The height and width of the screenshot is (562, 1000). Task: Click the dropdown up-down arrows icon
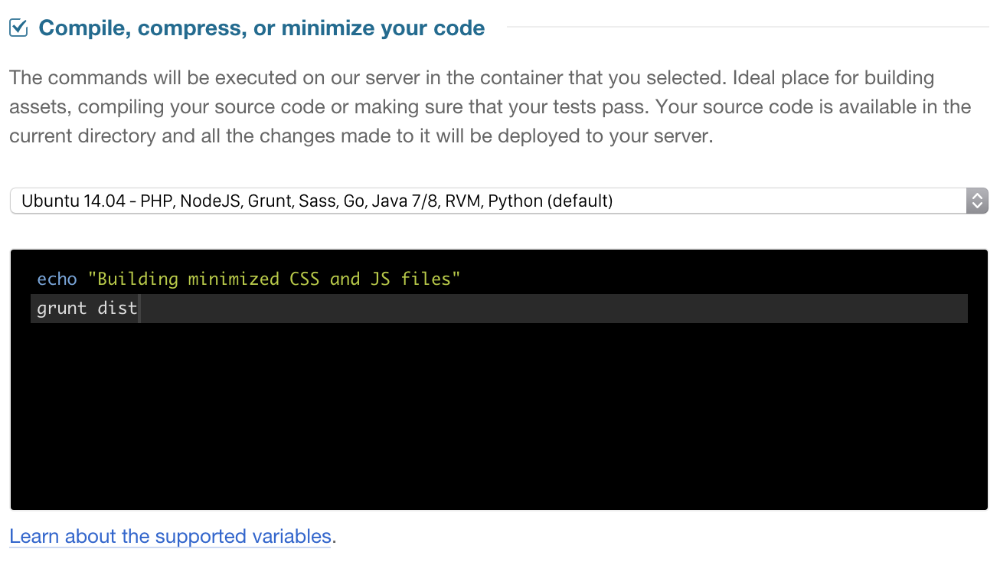(976, 201)
